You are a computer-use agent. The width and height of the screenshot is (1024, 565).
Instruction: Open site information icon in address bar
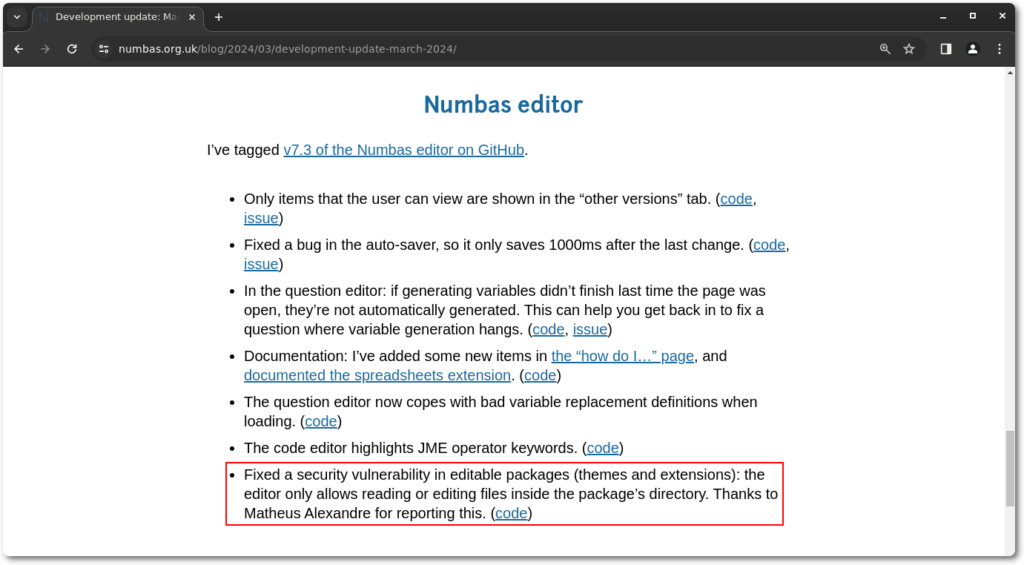pos(103,49)
